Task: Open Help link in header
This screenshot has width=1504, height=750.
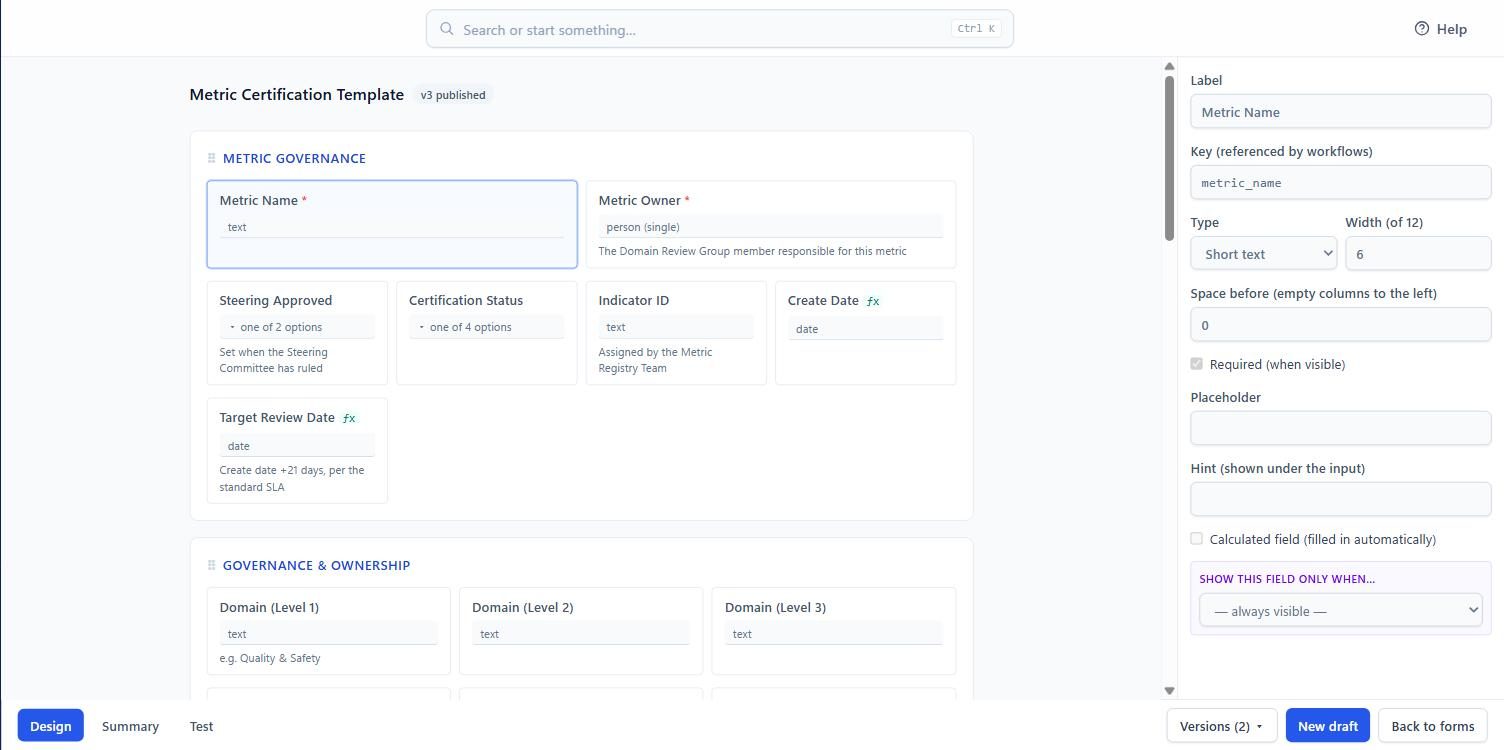Action: 1441,29
